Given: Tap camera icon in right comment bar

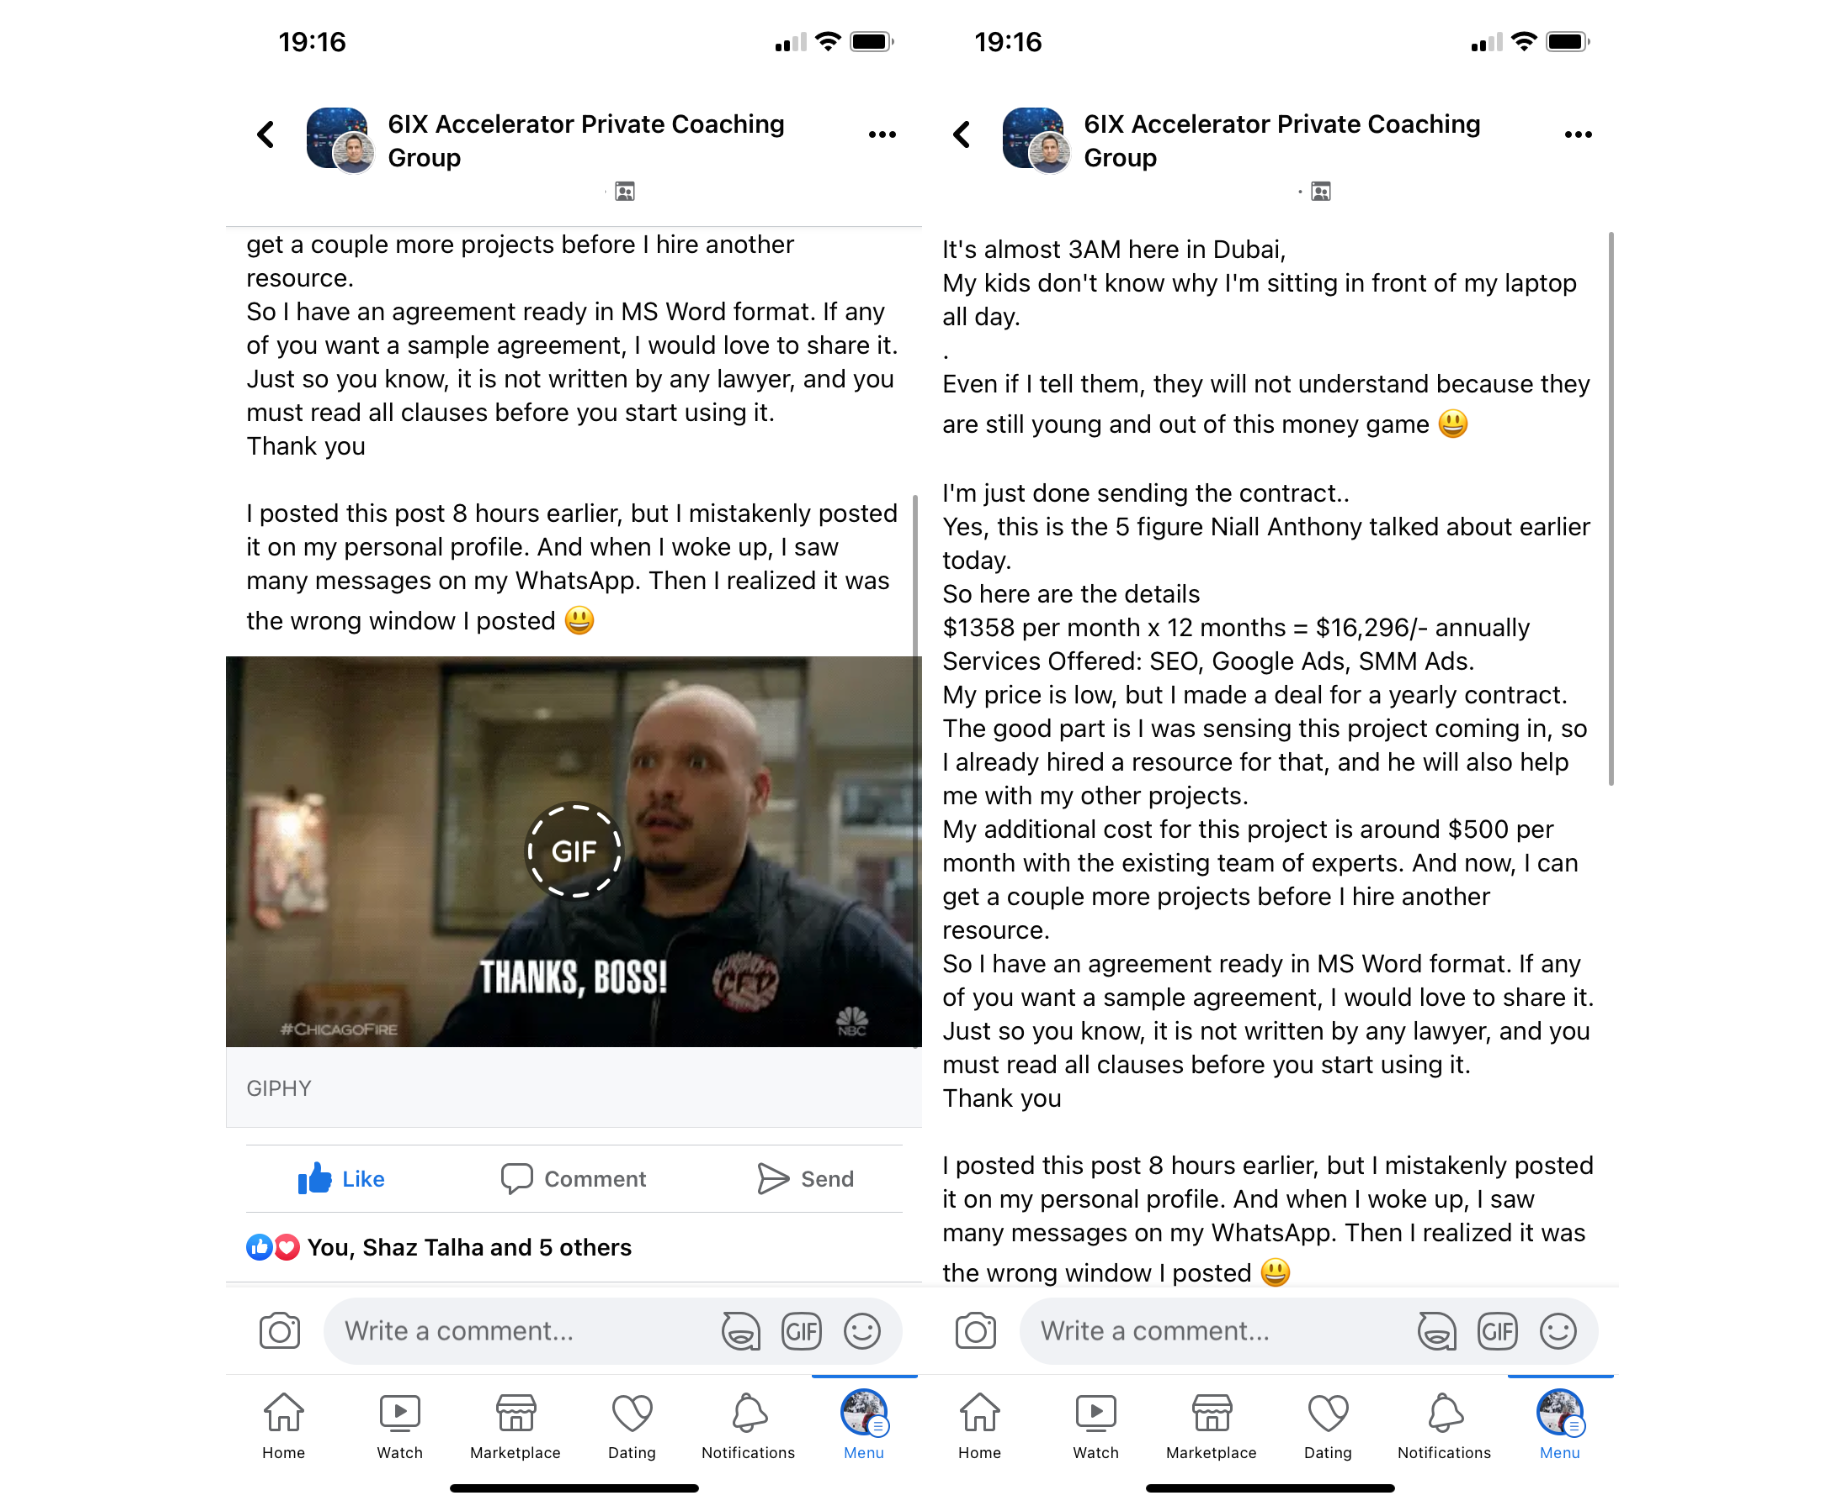Looking at the screenshot, I should click(976, 1331).
